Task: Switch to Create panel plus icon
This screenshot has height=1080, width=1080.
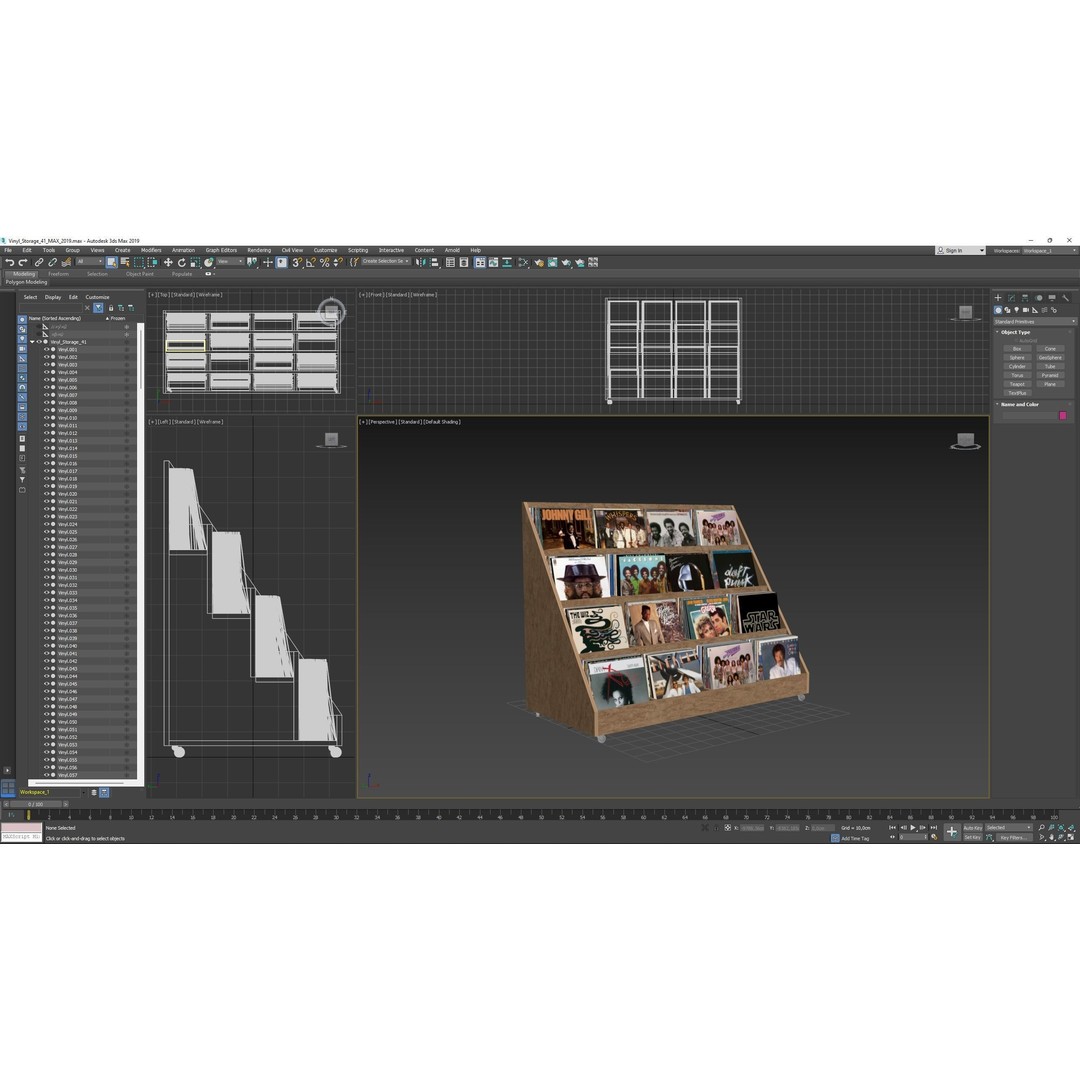Action: click(998, 298)
